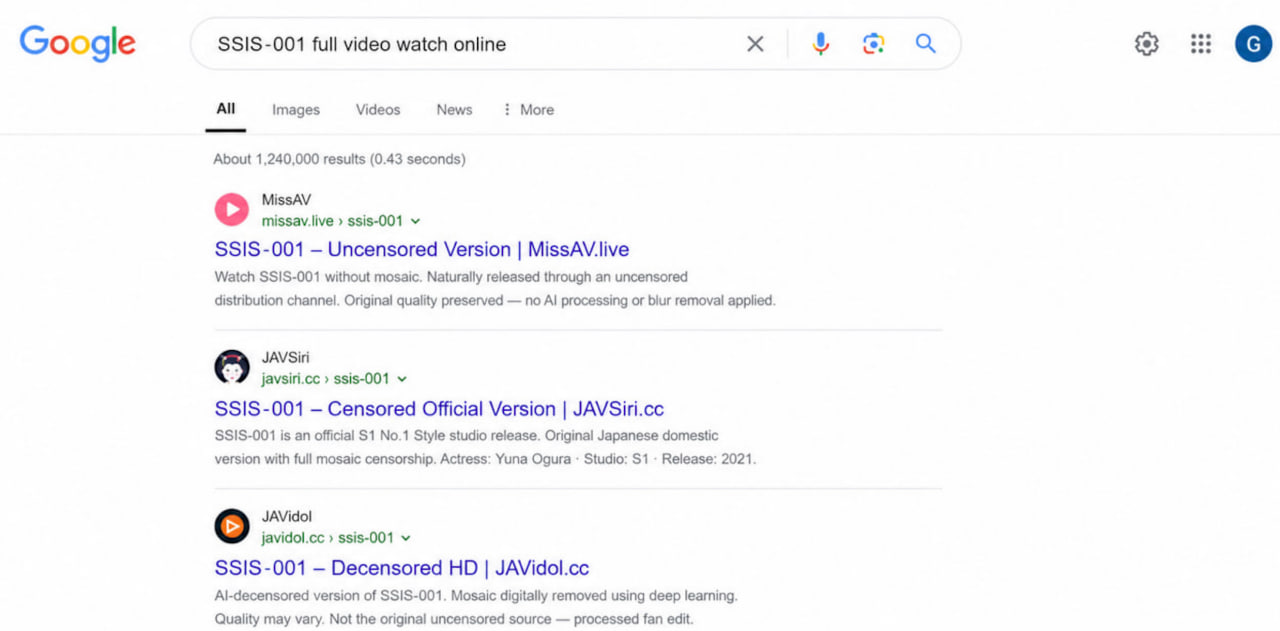1280x631 pixels.
Task: Click the MissAV site name text
Action: pyautogui.click(x=286, y=200)
